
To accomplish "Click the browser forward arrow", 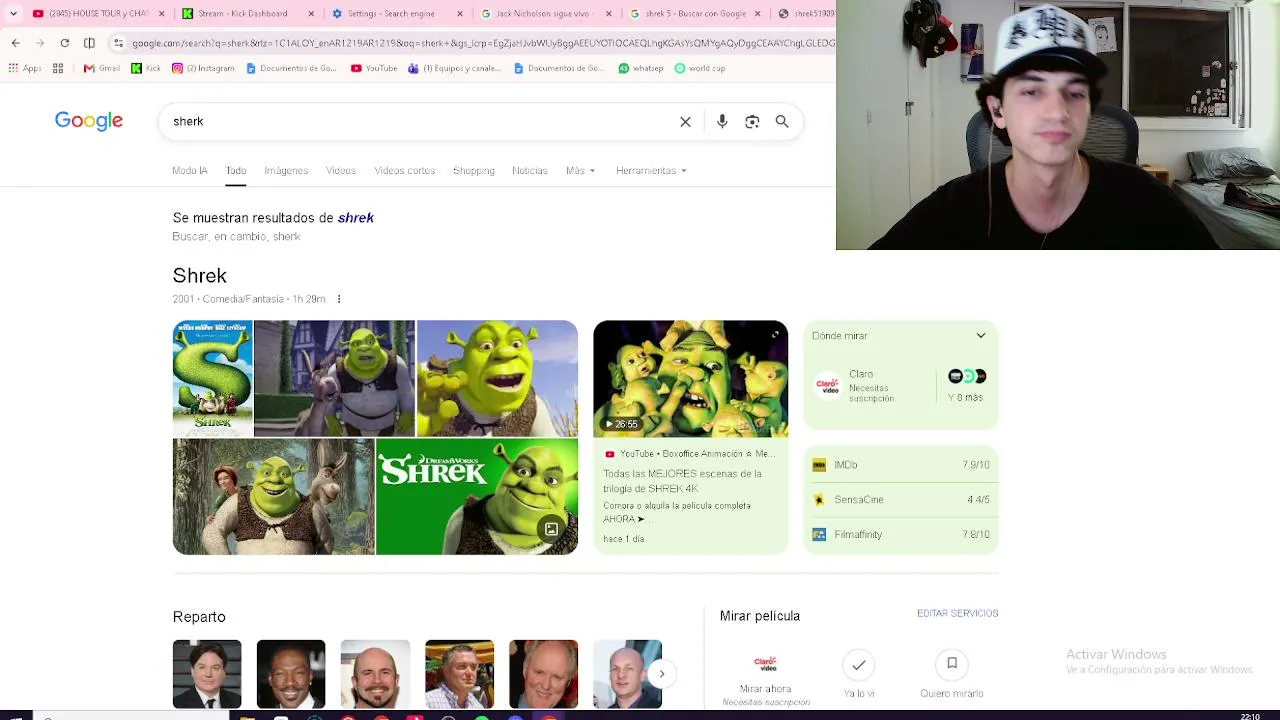I will coord(40,43).
